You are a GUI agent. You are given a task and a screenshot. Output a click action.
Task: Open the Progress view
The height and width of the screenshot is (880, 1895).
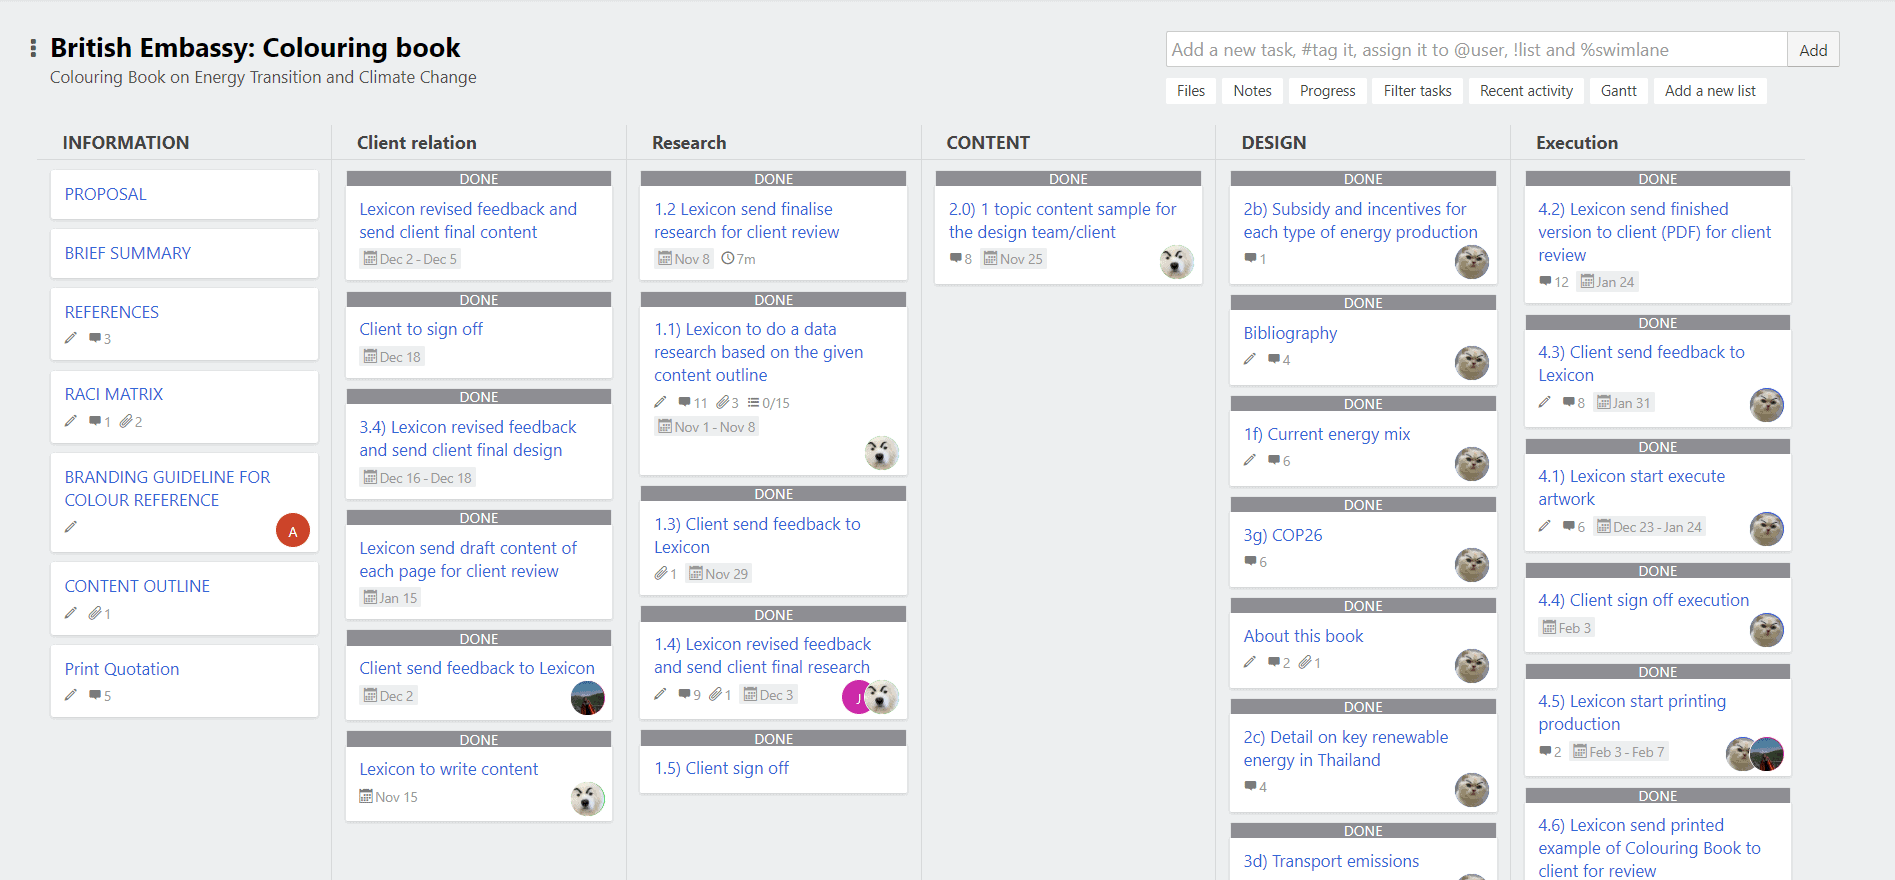1327,91
